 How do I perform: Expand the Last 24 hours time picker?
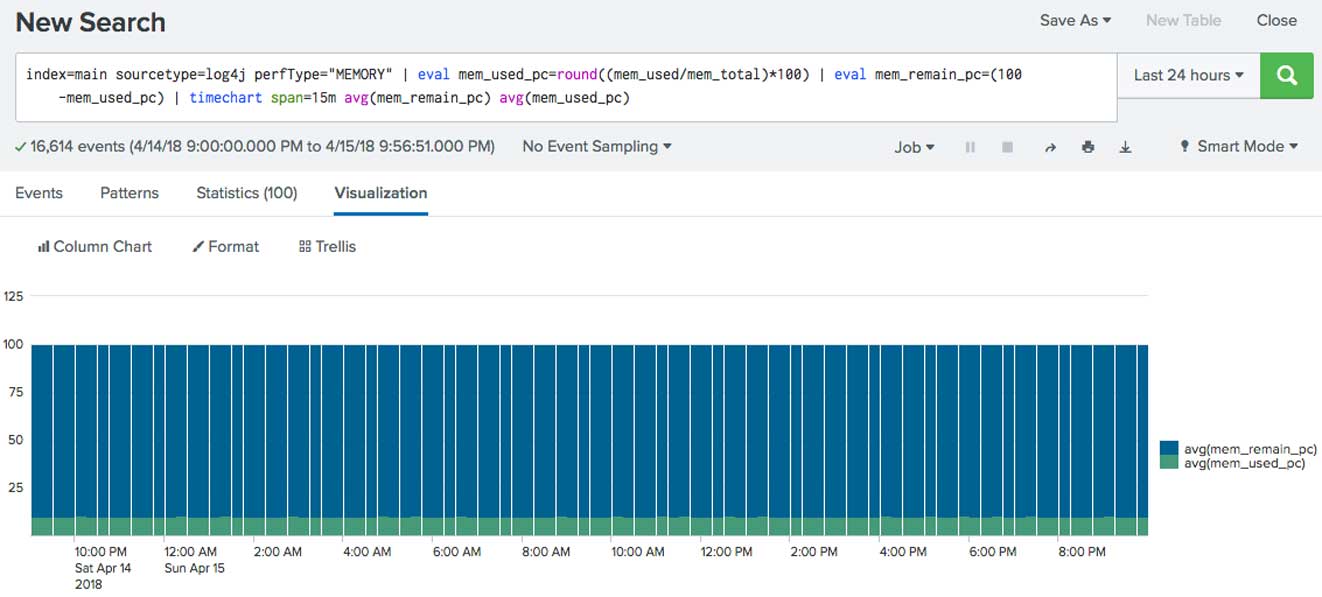pyautogui.click(x=1188, y=75)
